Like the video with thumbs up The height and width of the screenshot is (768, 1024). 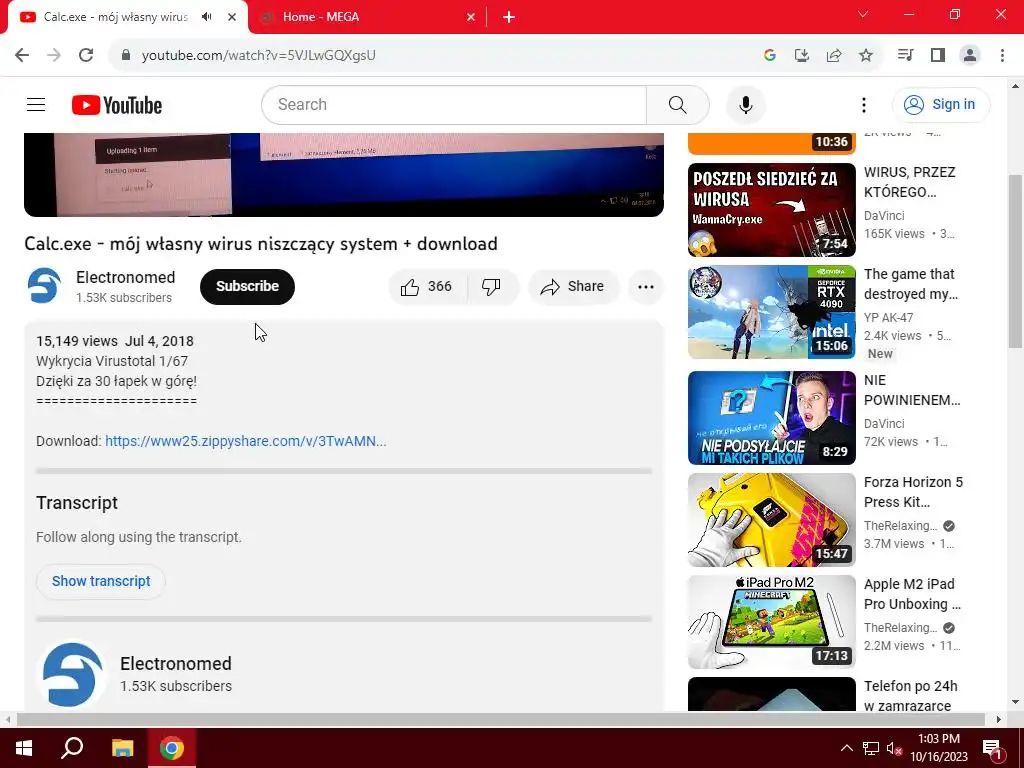(x=427, y=287)
